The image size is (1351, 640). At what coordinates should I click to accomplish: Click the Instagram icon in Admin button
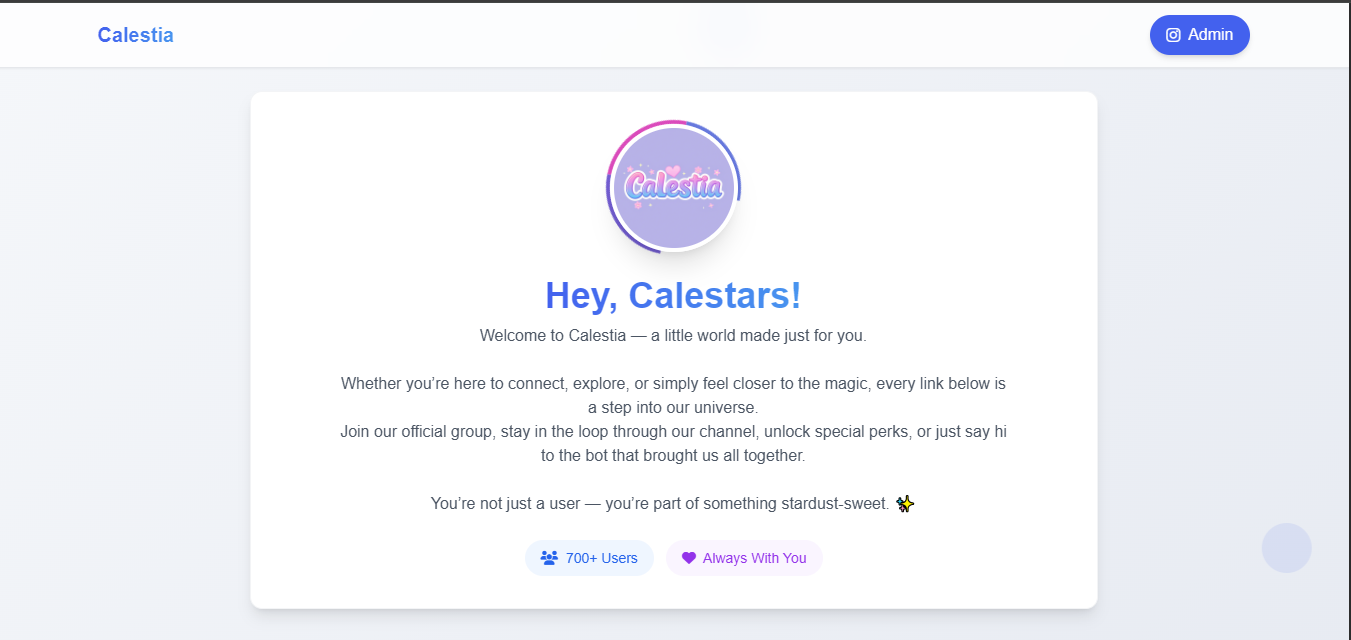click(x=1173, y=35)
